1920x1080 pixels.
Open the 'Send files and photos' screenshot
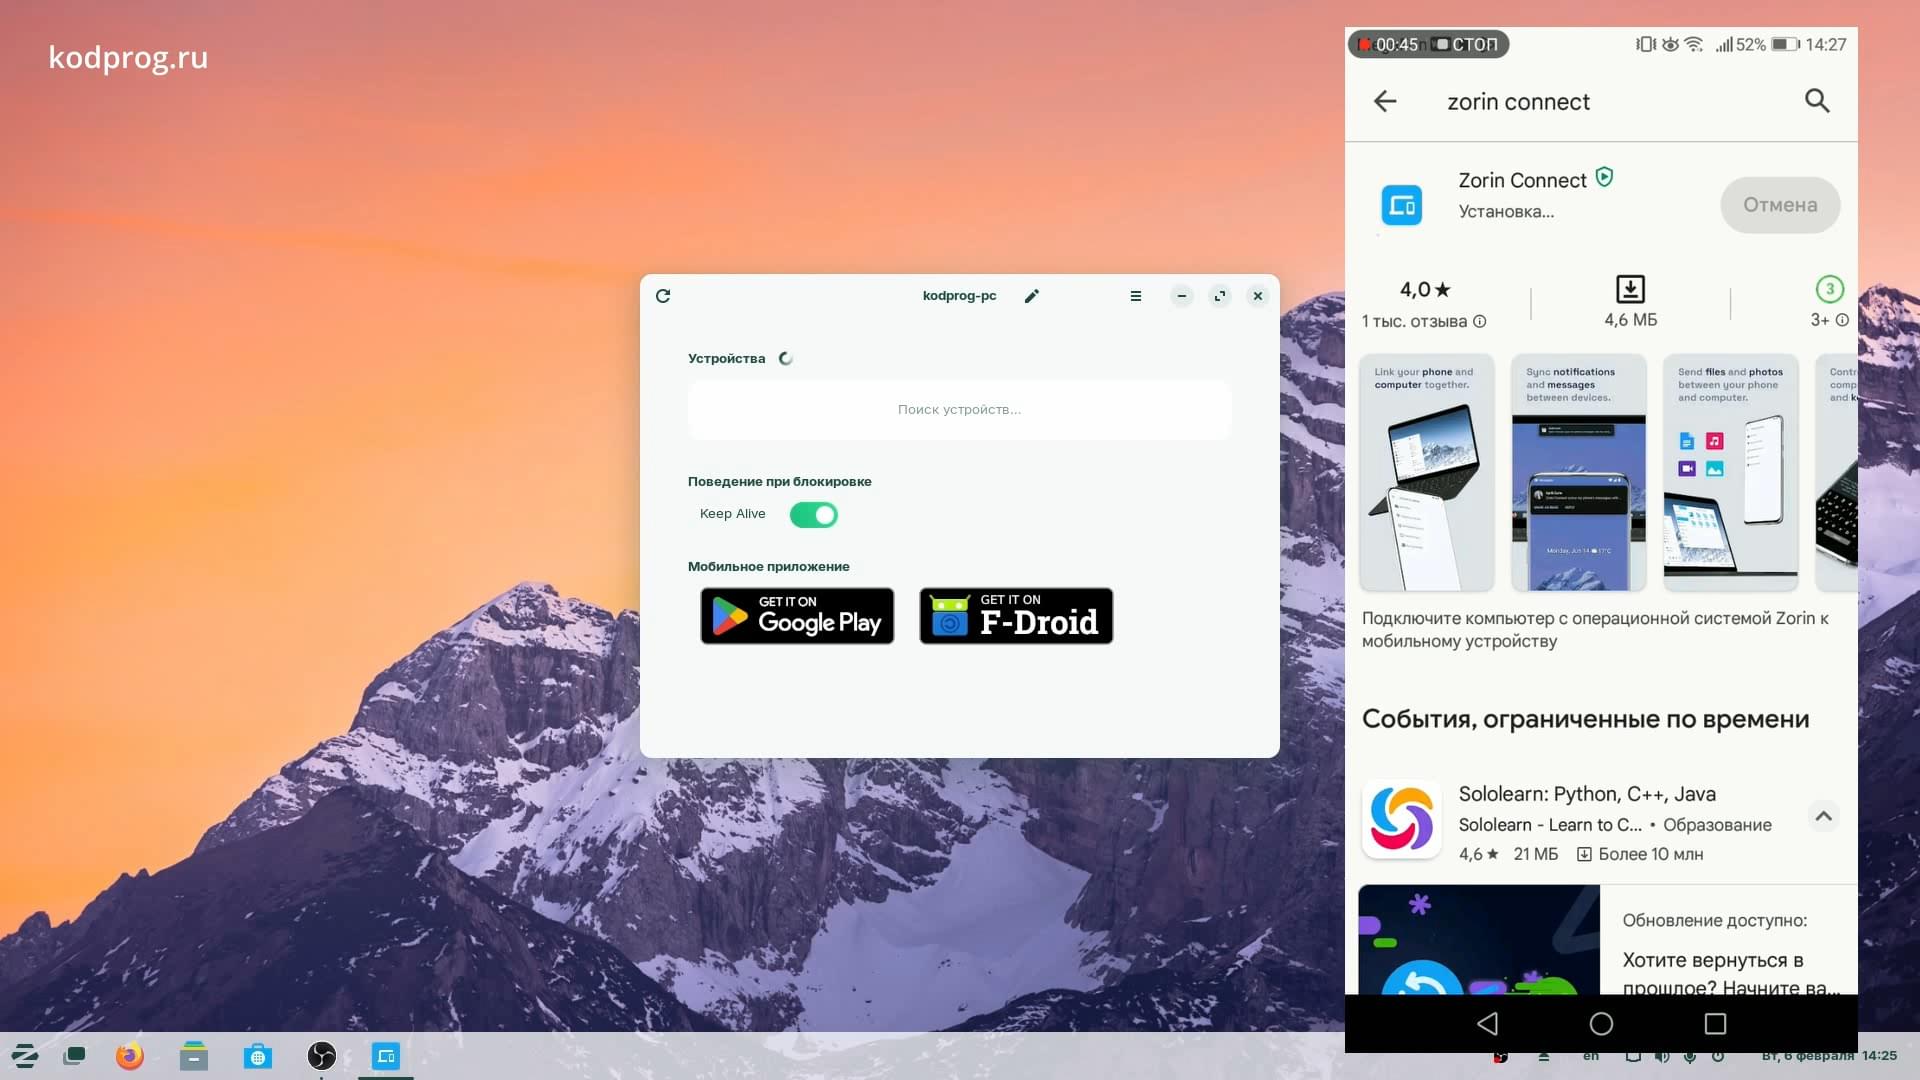(x=1730, y=472)
